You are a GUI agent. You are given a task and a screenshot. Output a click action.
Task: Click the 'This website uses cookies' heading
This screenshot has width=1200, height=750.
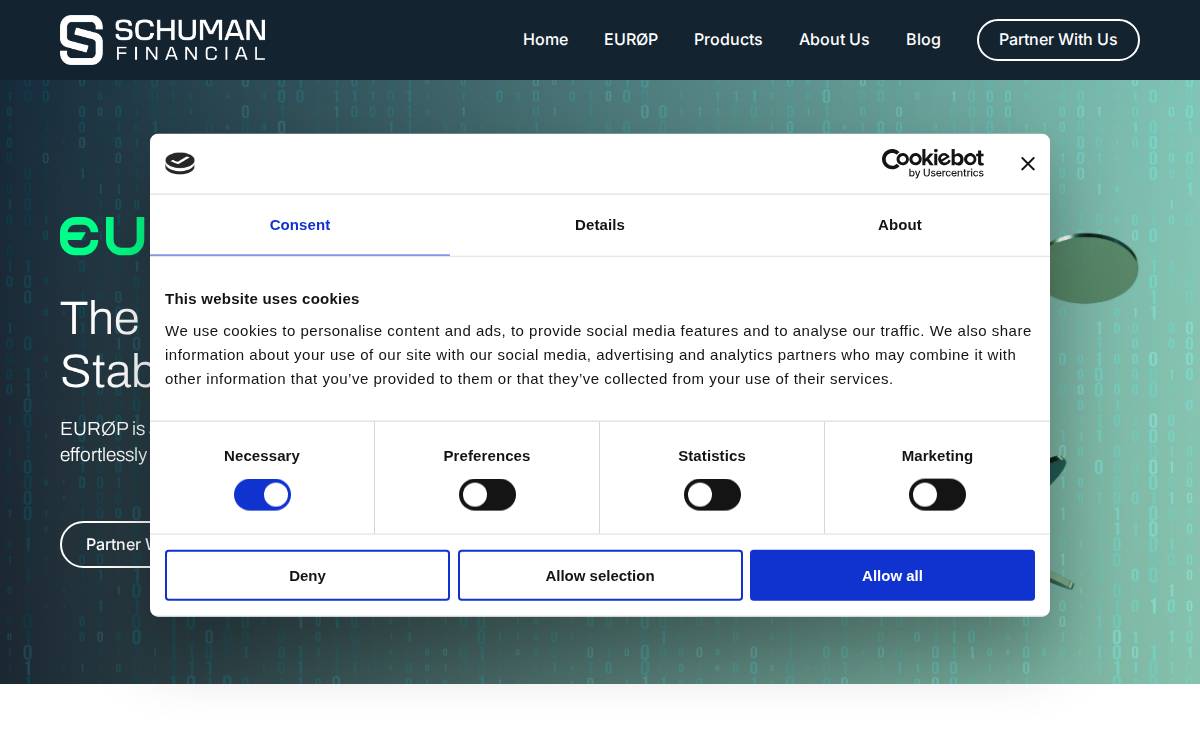[x=262, y=299]
